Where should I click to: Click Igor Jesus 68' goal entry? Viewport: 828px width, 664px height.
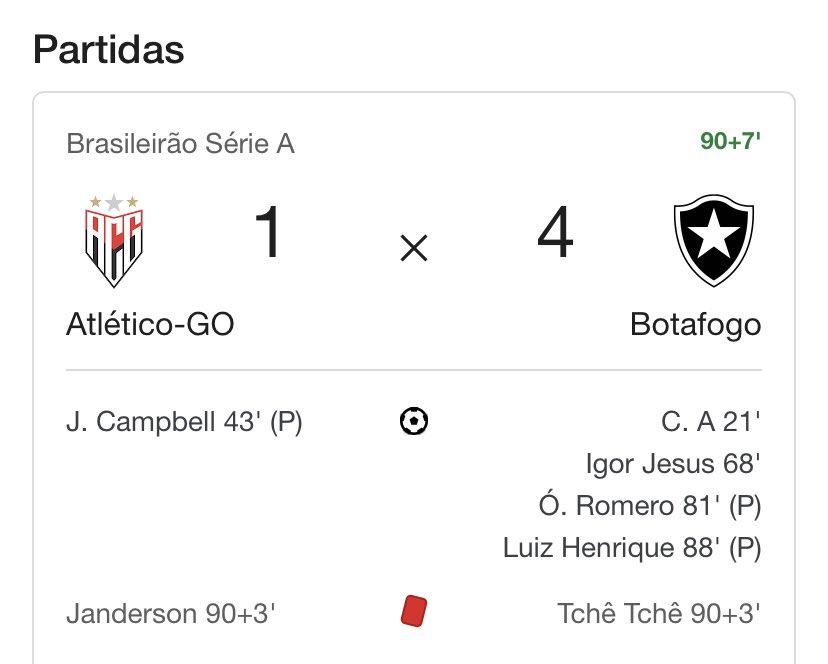click(673, 465)
